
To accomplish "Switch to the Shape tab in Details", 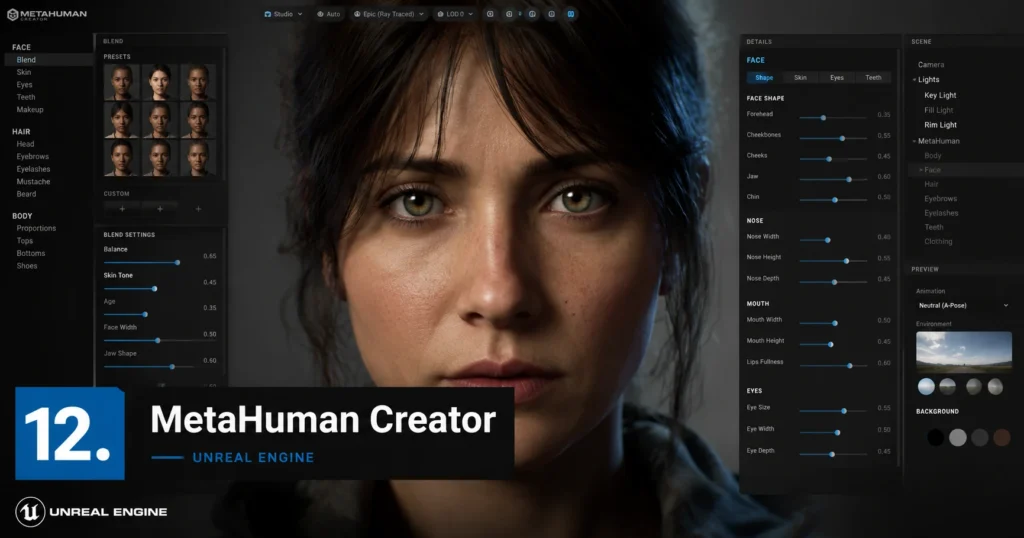I will [x=763, y=78].
